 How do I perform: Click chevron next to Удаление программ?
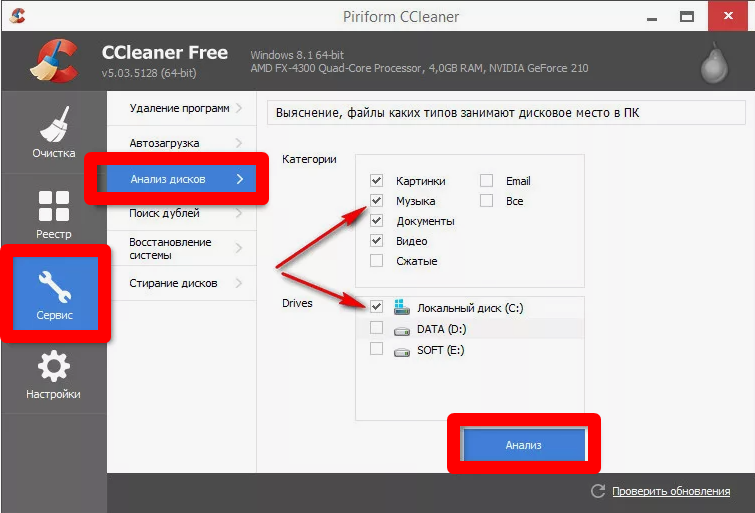(x=239, y=108)
